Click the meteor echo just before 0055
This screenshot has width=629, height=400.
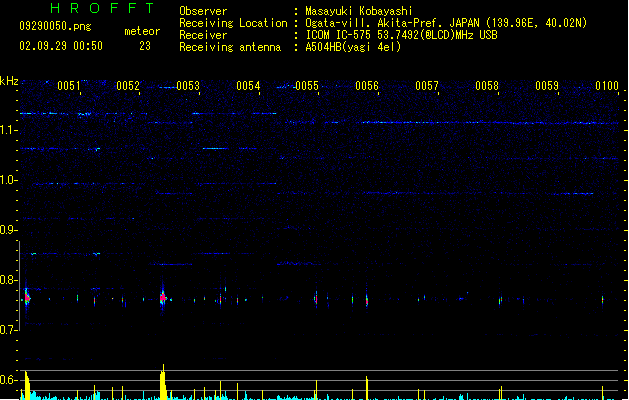coord(316,299)
